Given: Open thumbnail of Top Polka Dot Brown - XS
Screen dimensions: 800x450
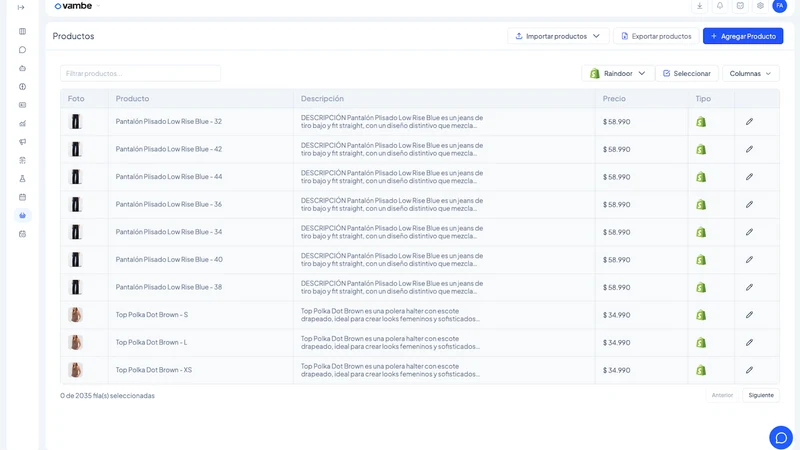Looking at the screenshot, I should [x=76, y=370].
